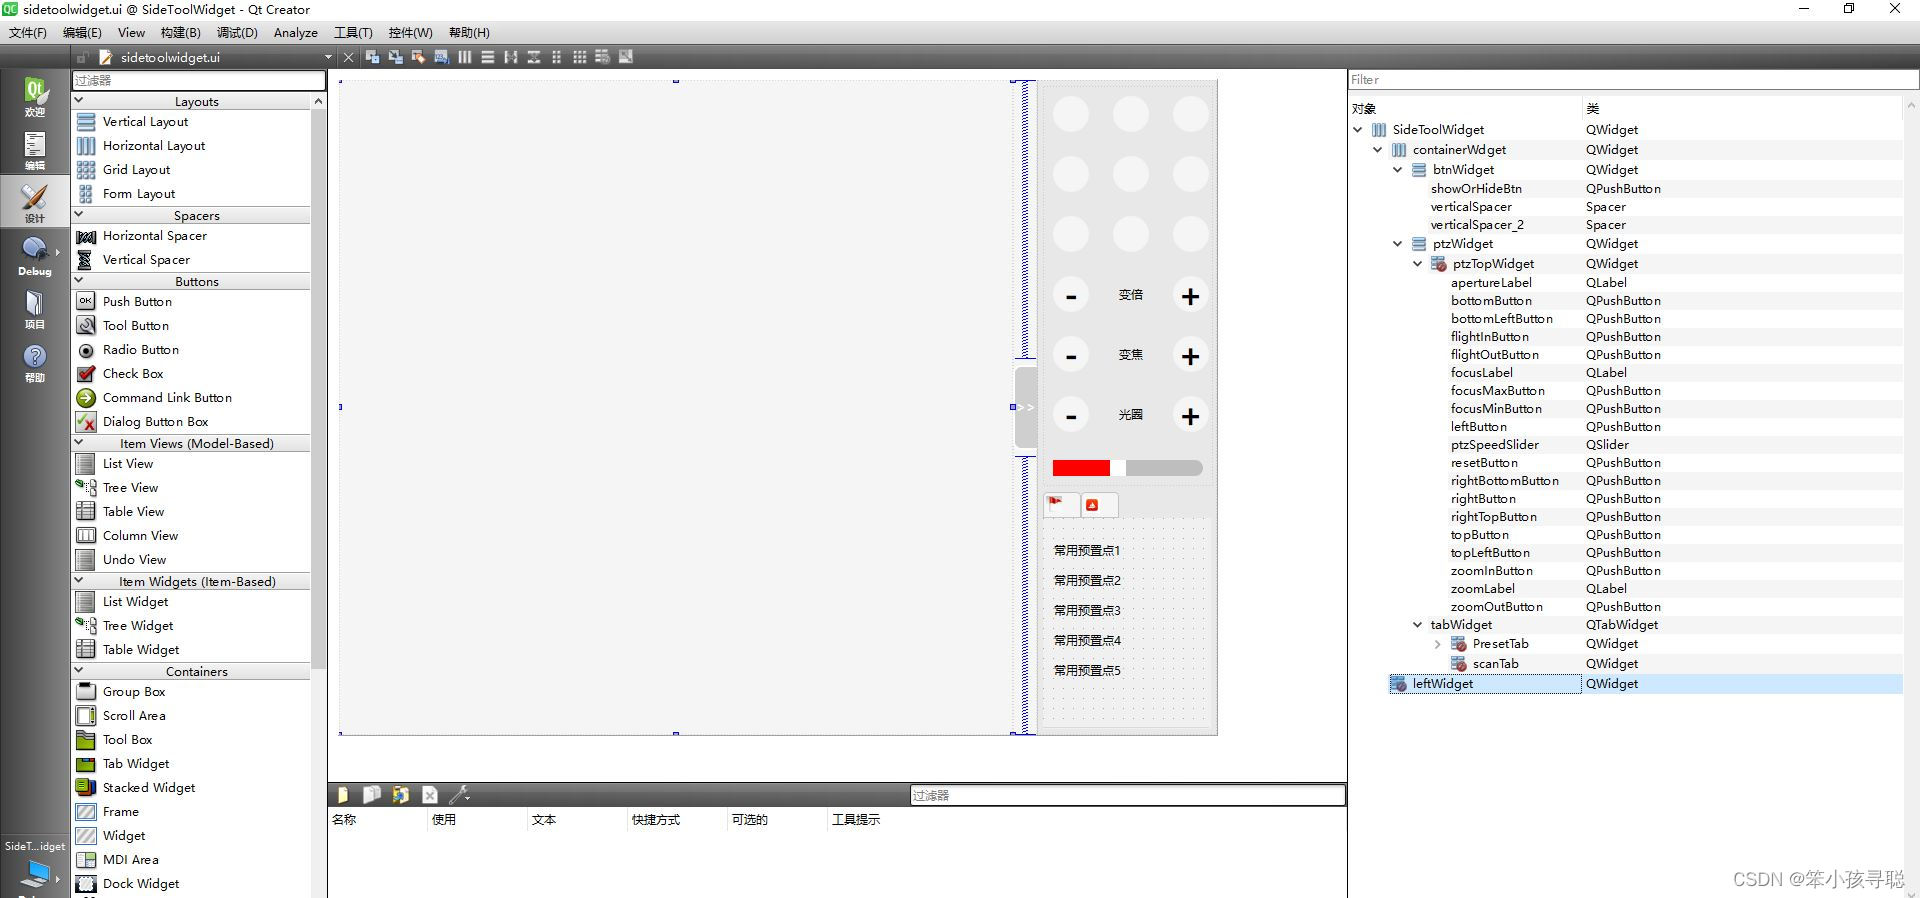The width and height of the screenshot is (1920, 898).
Task: Apply grid layout from toolbar
Action: [x=580, y=57]
